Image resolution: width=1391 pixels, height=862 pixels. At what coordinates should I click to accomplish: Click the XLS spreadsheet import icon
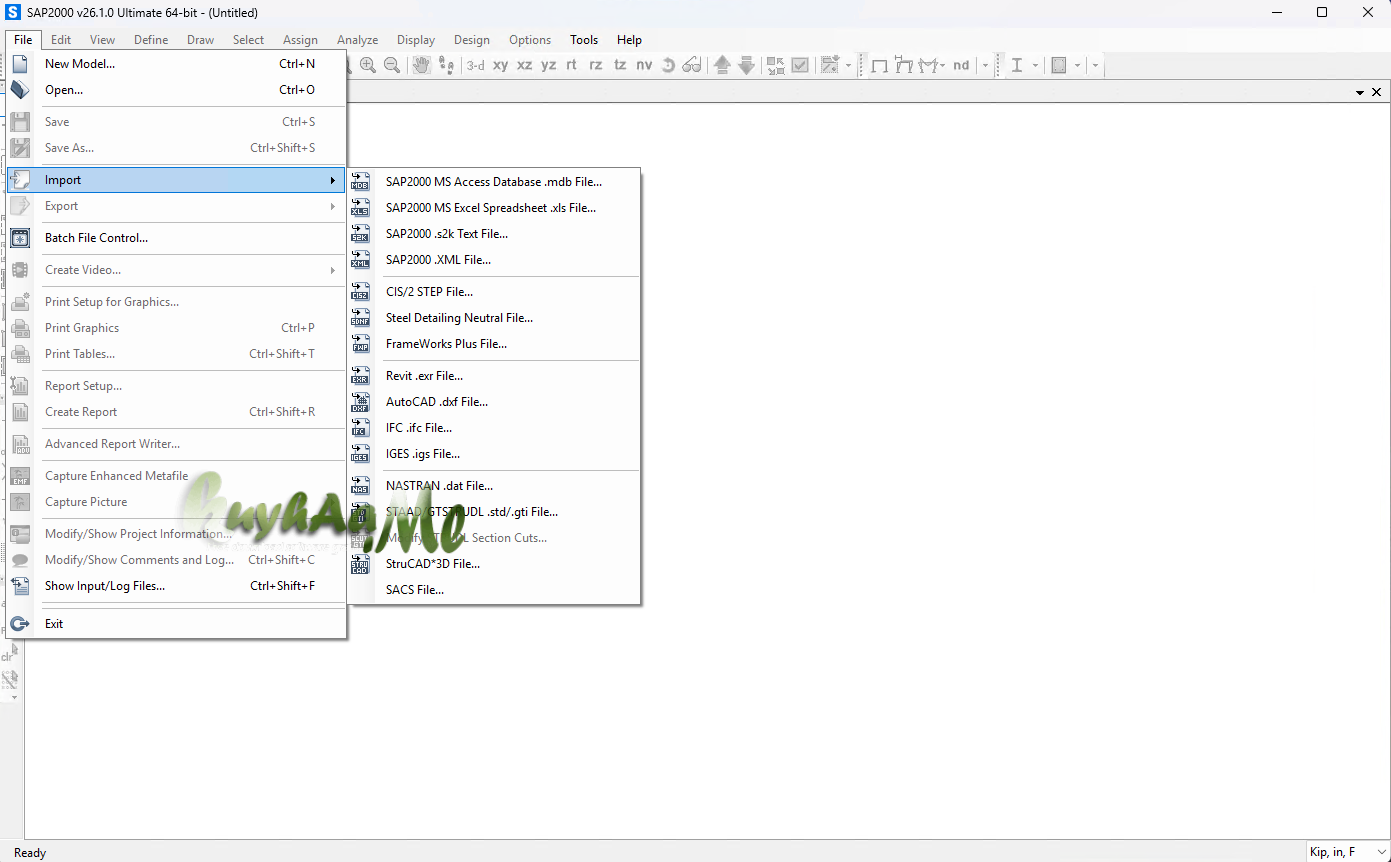[361, 208]
